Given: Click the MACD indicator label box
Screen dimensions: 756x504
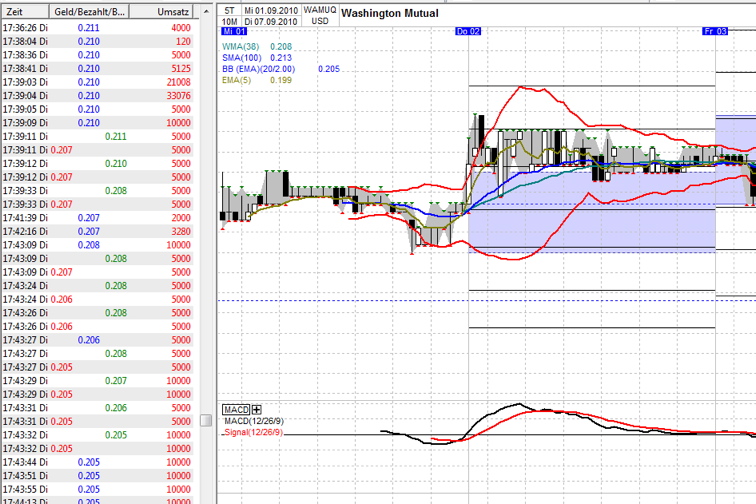Looking at the screenshot, I should [236, 409].
